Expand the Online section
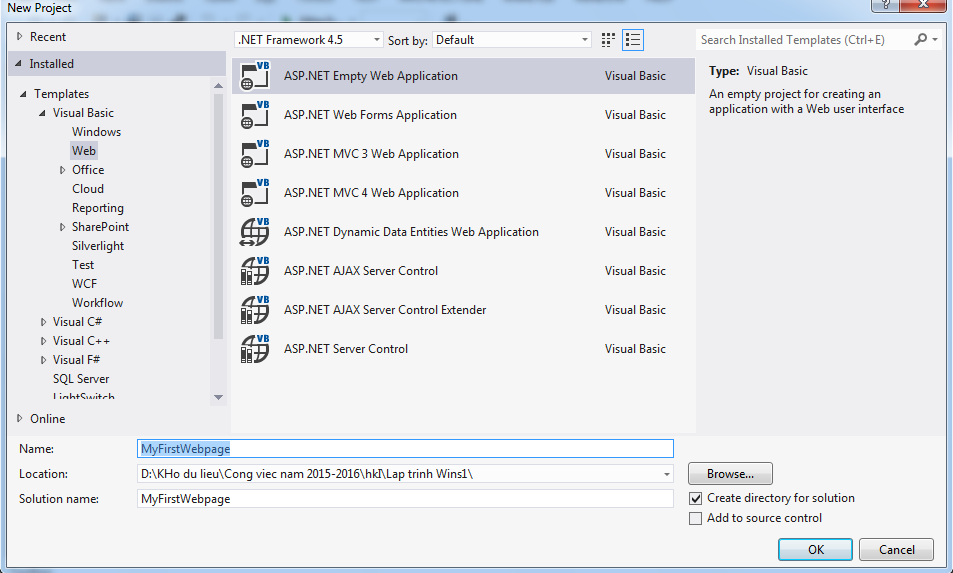The image size is (953, 573). 19,418
